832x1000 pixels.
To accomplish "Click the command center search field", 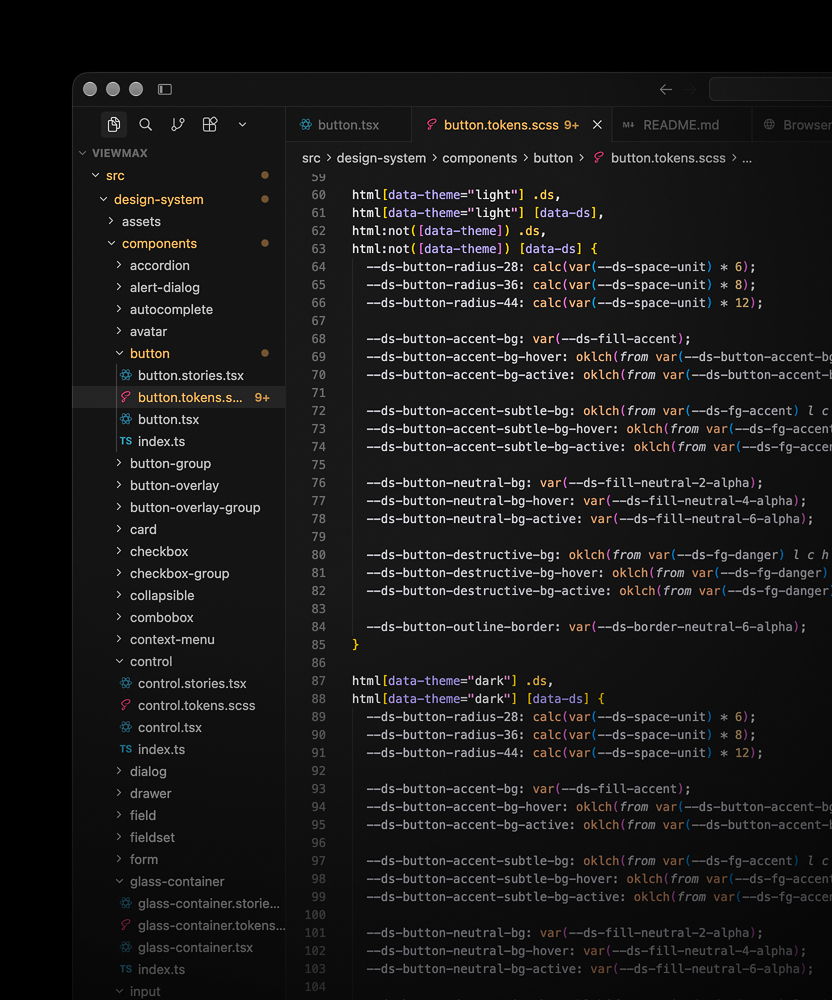I will tap(770, 89).
